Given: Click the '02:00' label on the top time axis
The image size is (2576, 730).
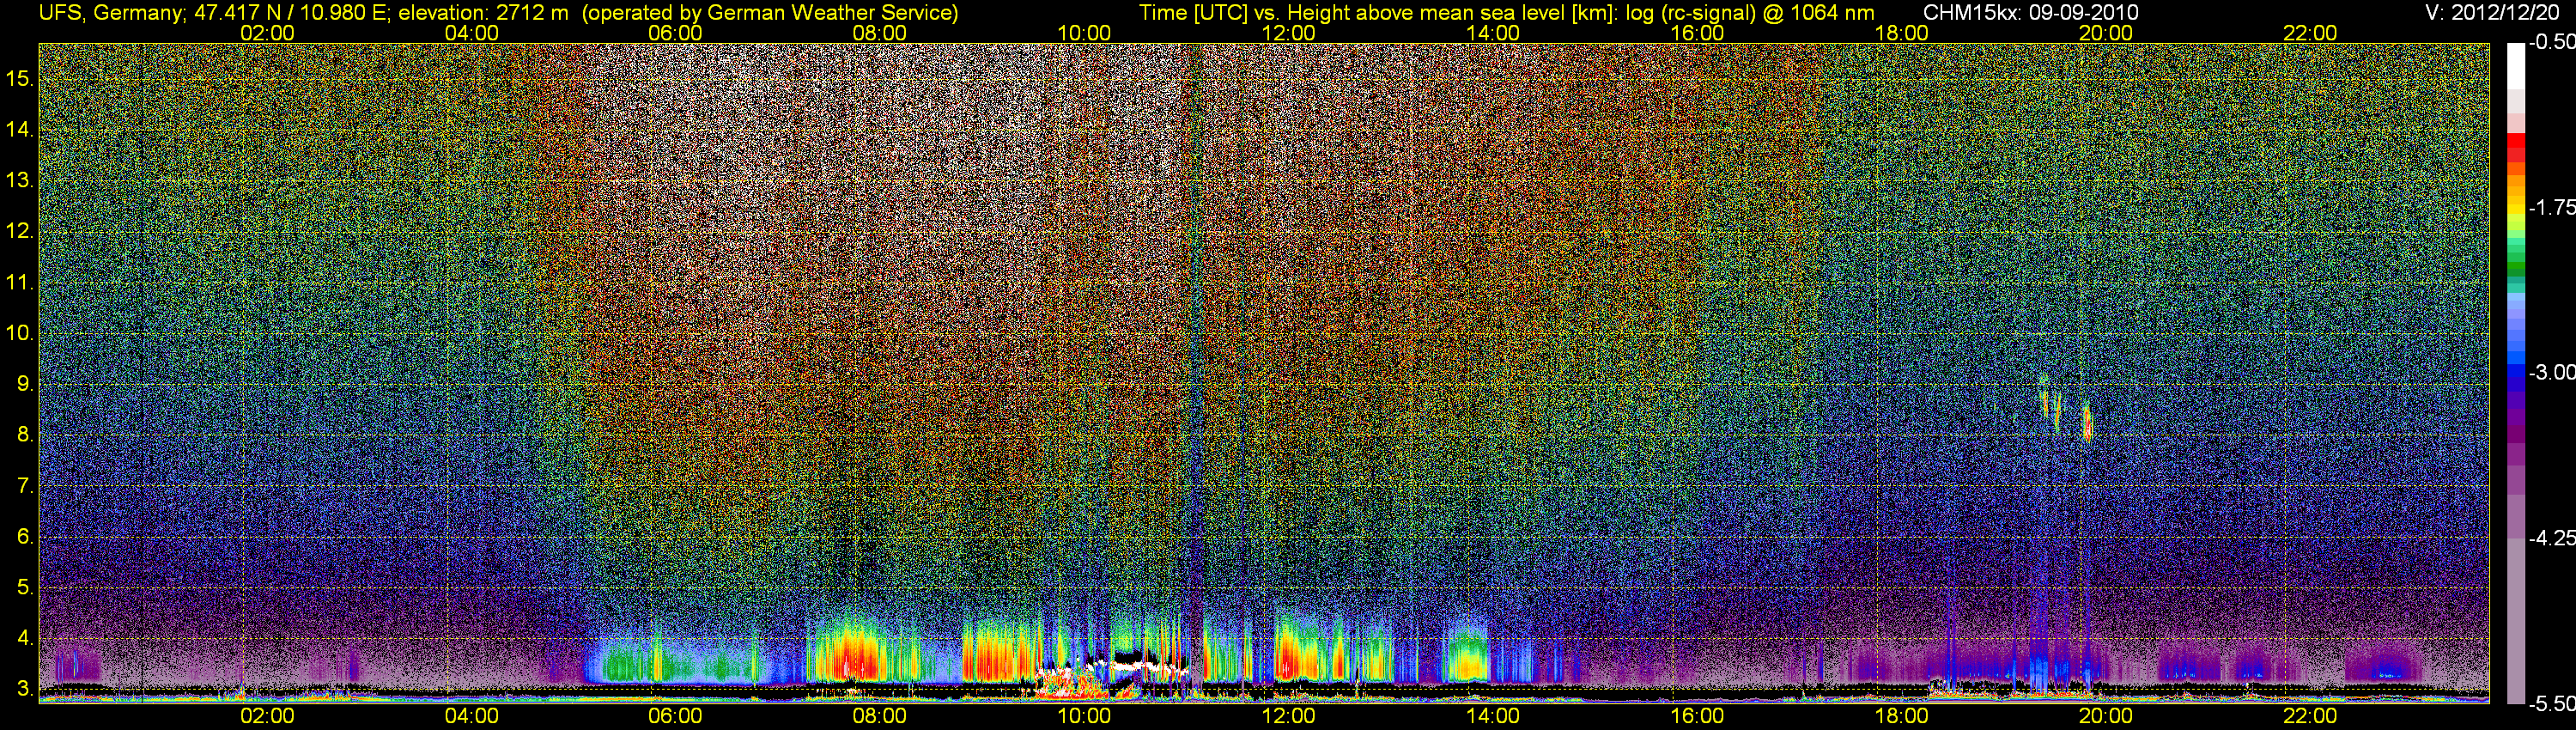Looking at the screenshot, I should click(x=267, y=33).
